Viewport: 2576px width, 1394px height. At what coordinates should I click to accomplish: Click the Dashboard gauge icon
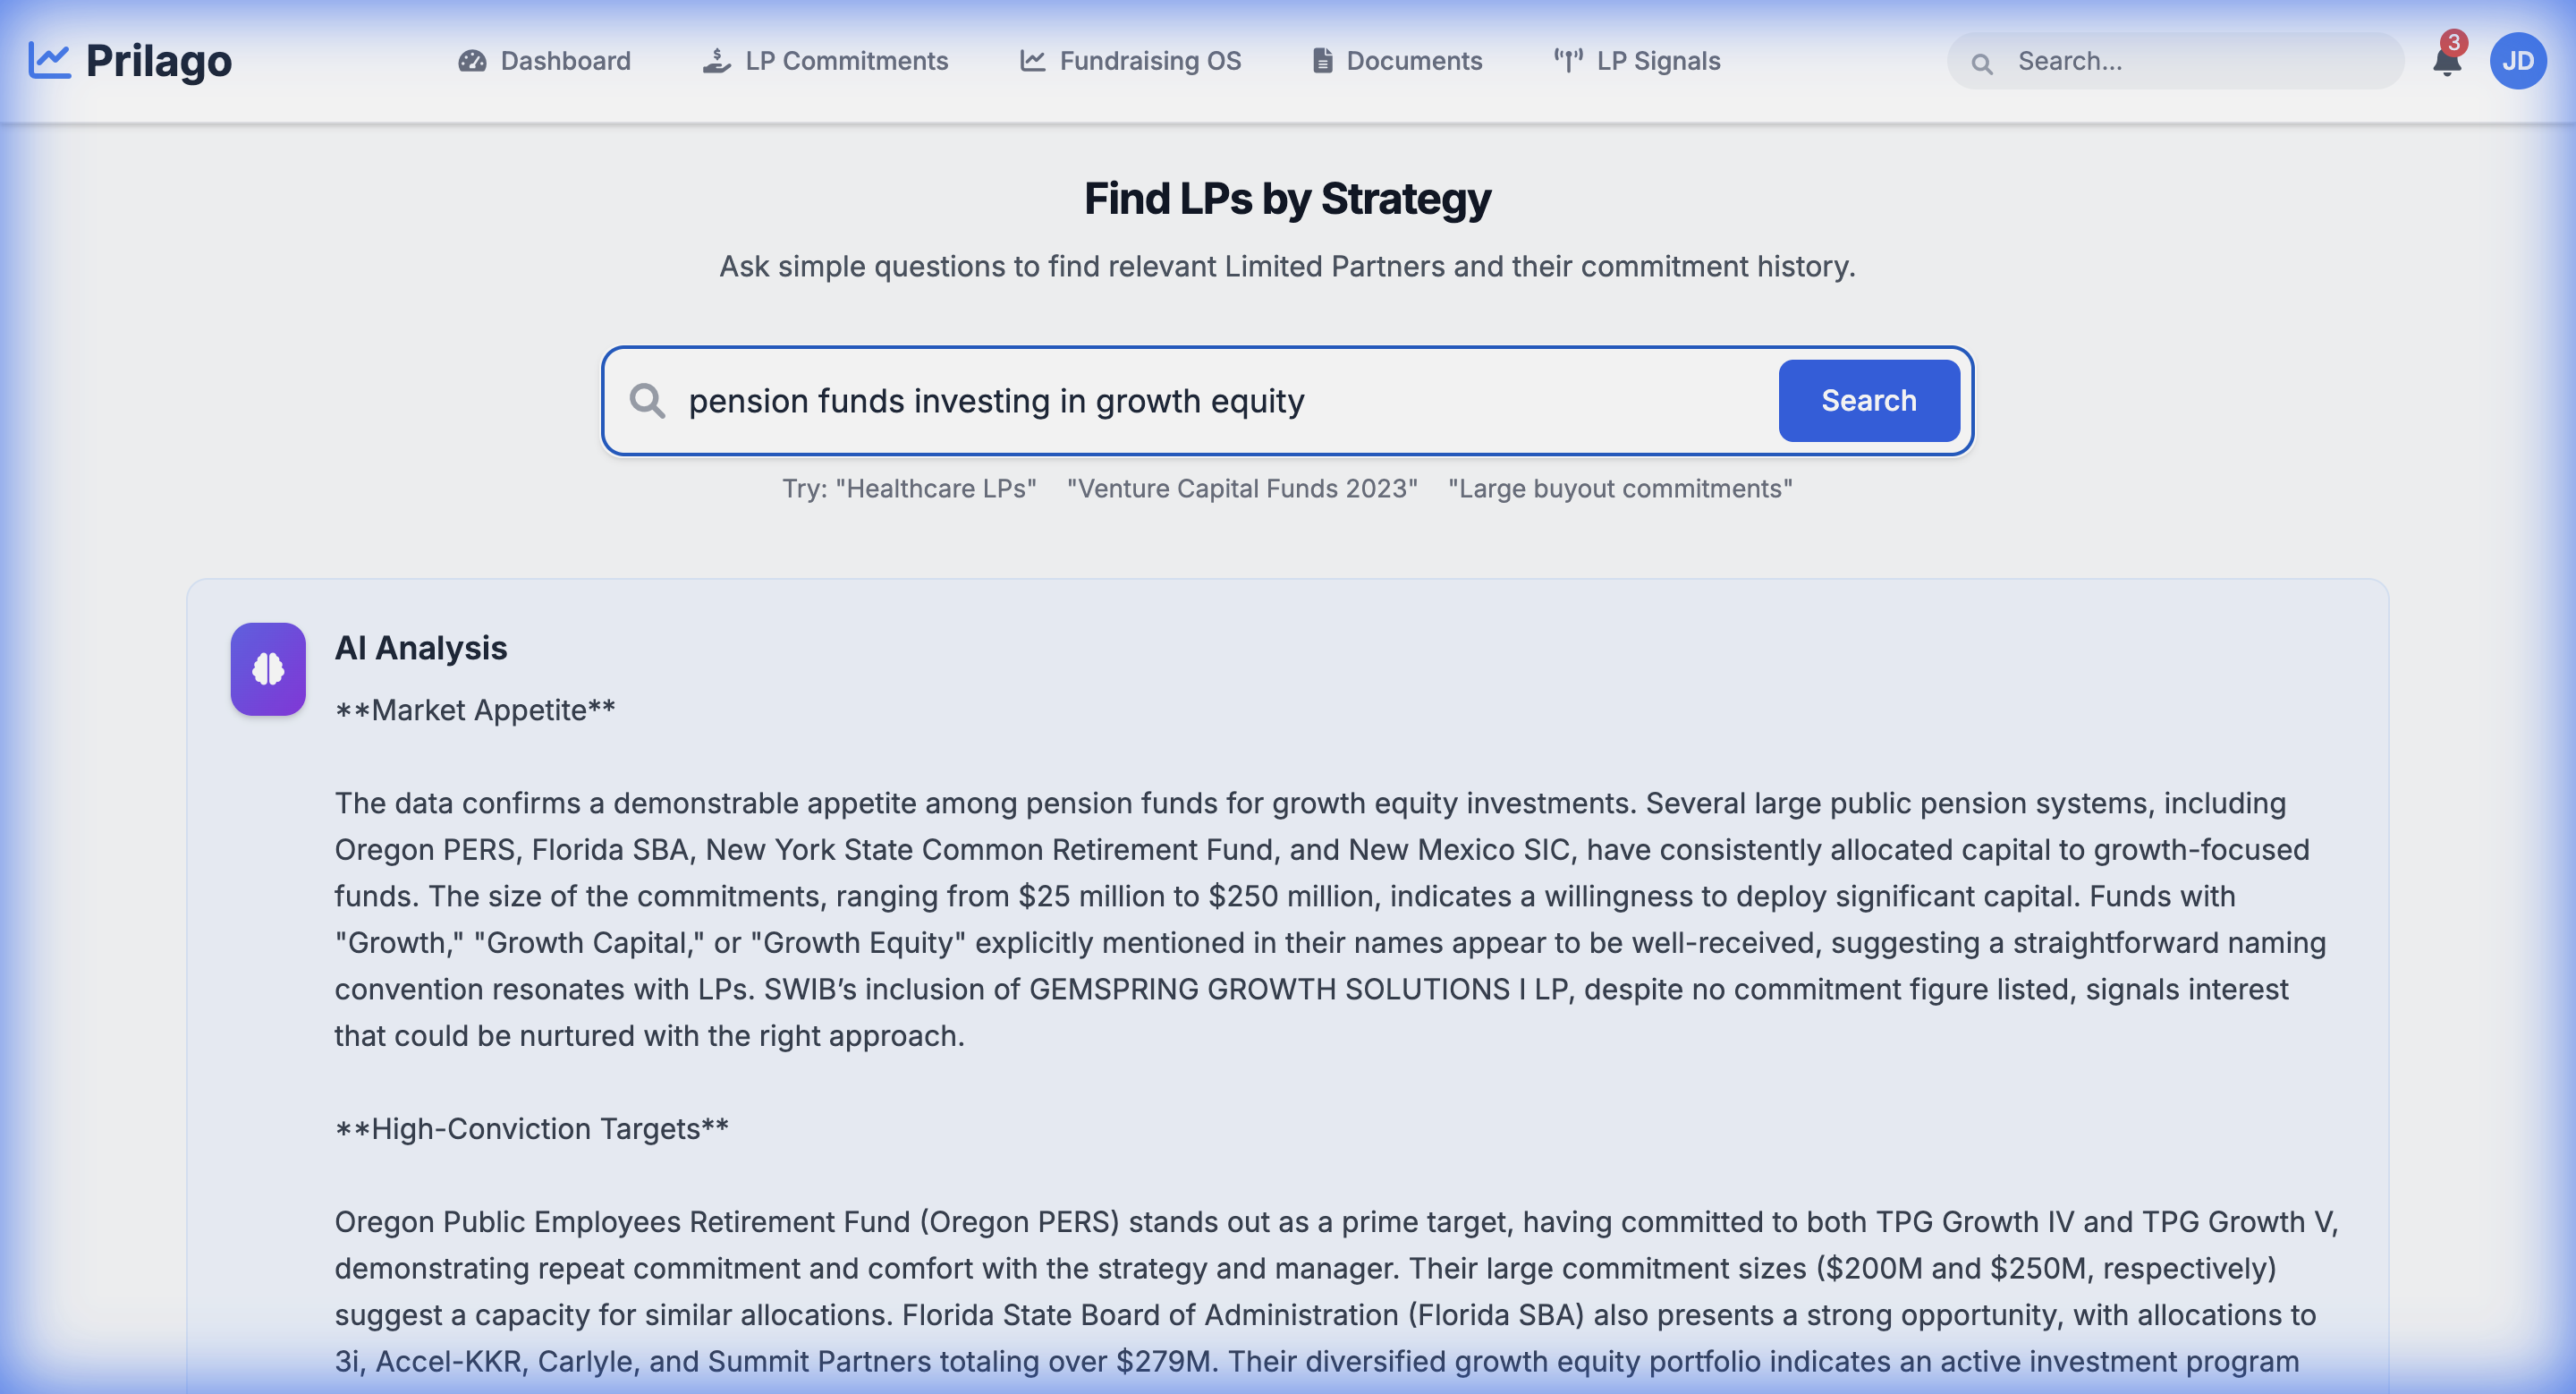pyautogui.click(x=472, y=61)
